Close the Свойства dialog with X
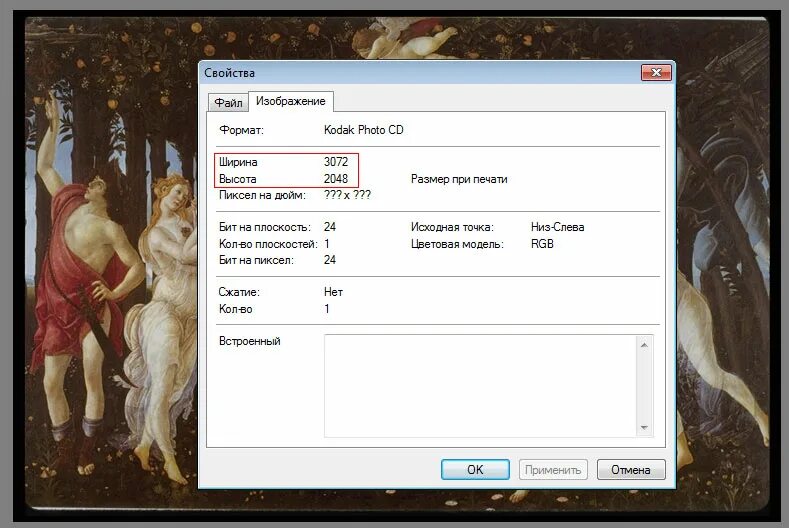789x528 pixels. click(656, 72)
